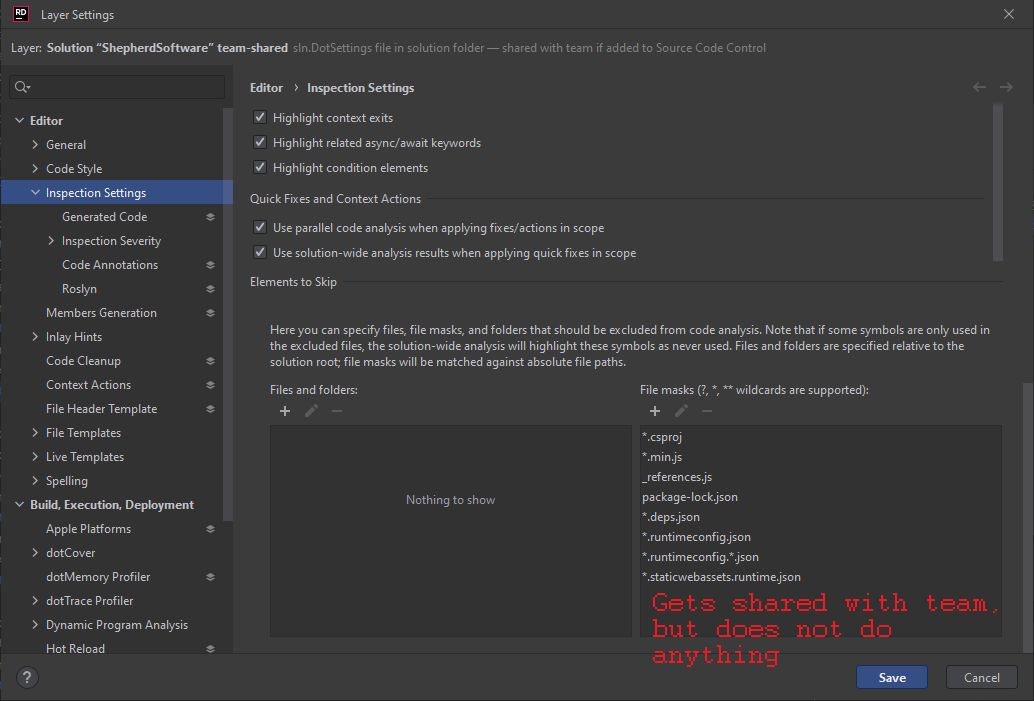The image size is (1034, 701).
Task: Navigate forward with the right arrow
Action: (x=1006, y=87)
